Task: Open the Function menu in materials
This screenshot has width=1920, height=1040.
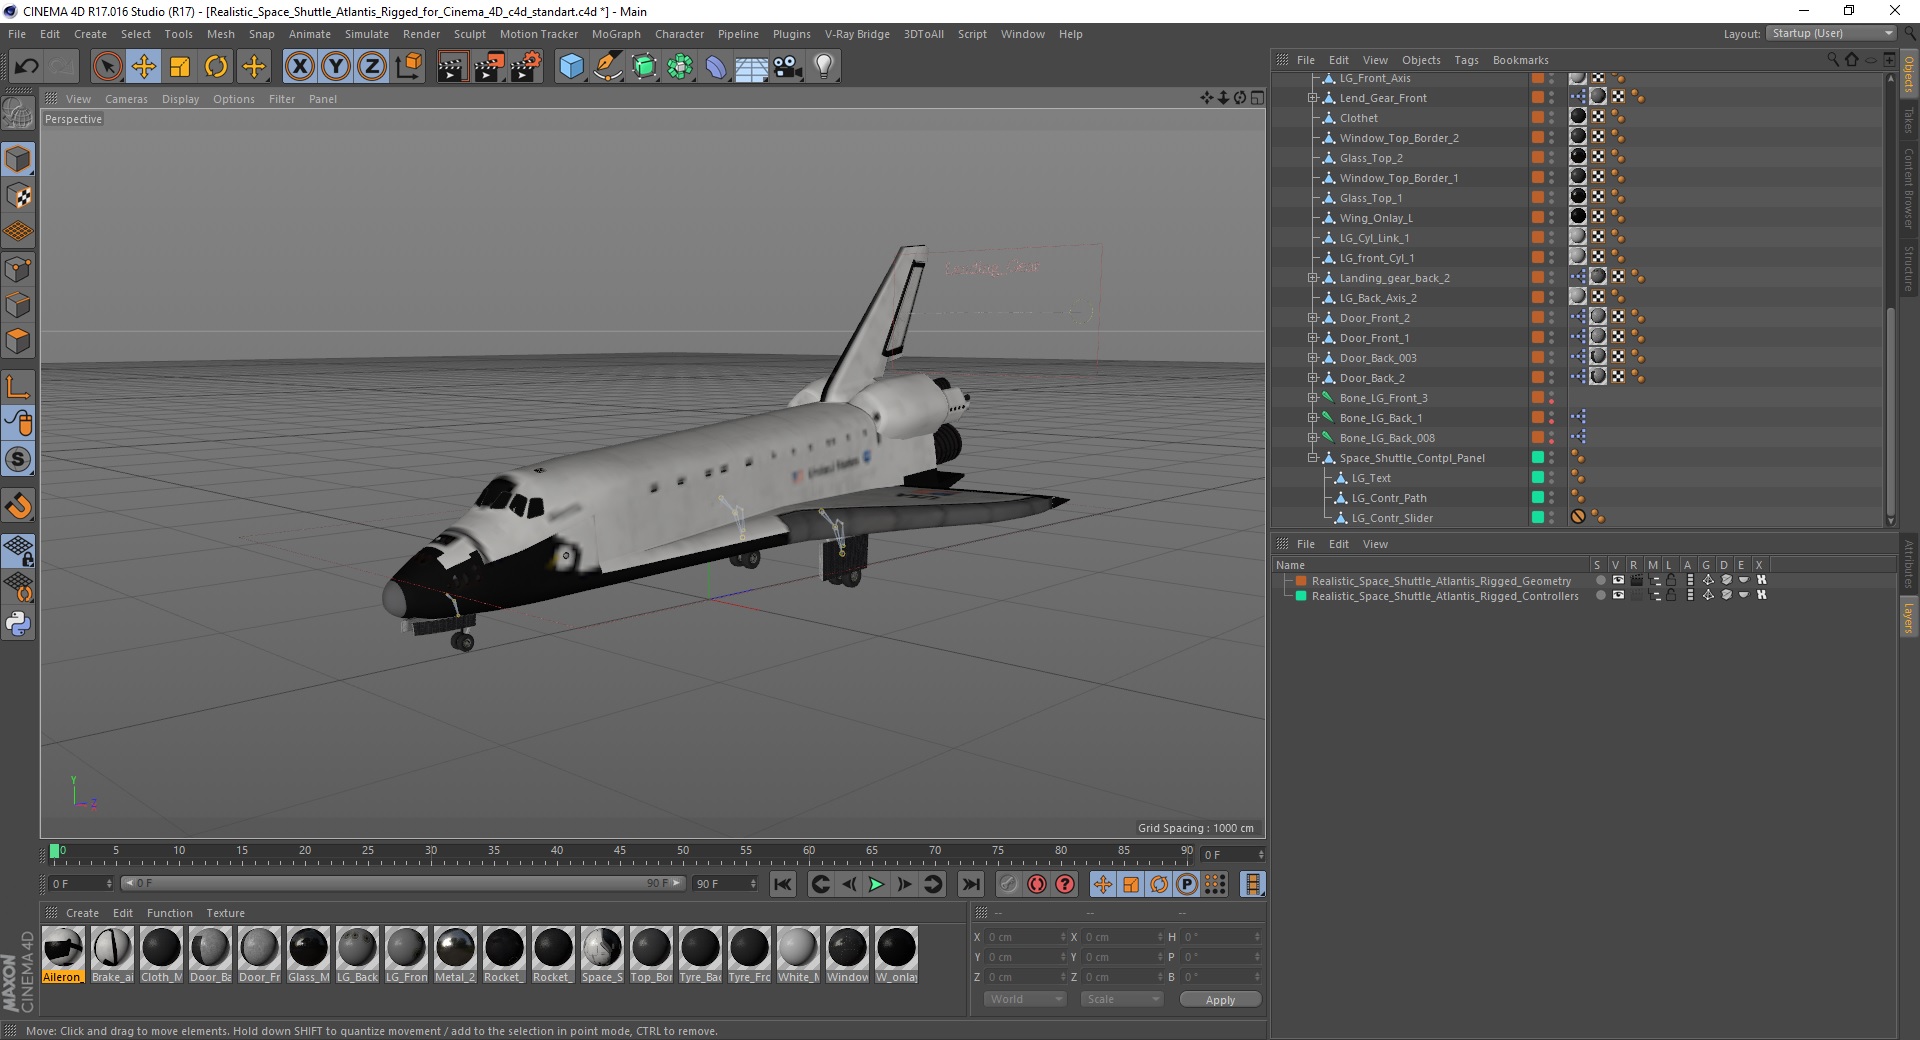Action: point(170,913)
